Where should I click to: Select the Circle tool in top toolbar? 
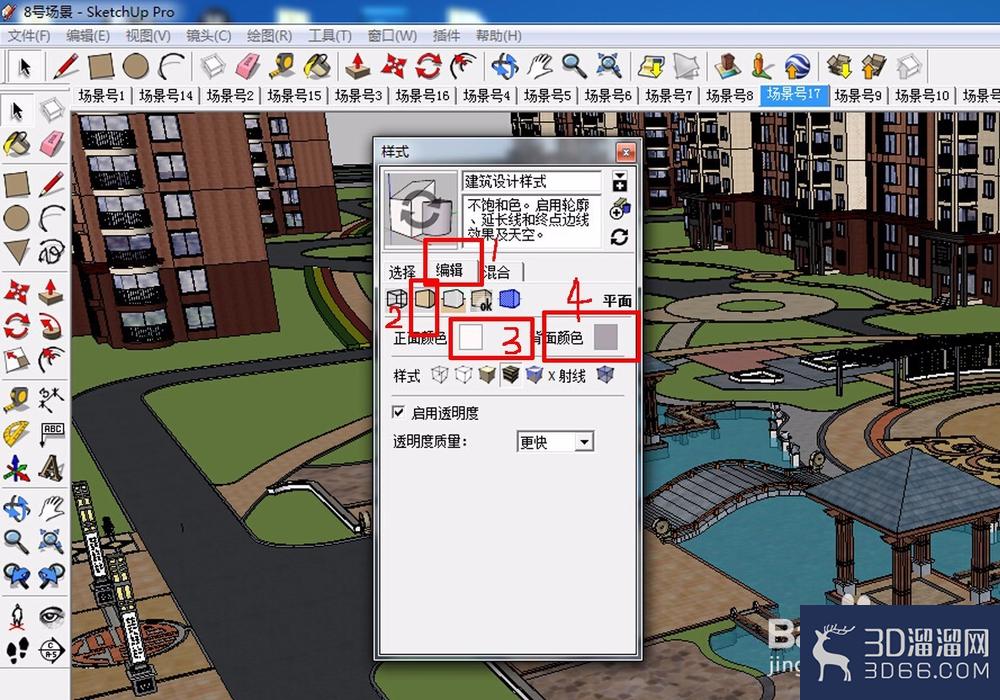point(136,66)
